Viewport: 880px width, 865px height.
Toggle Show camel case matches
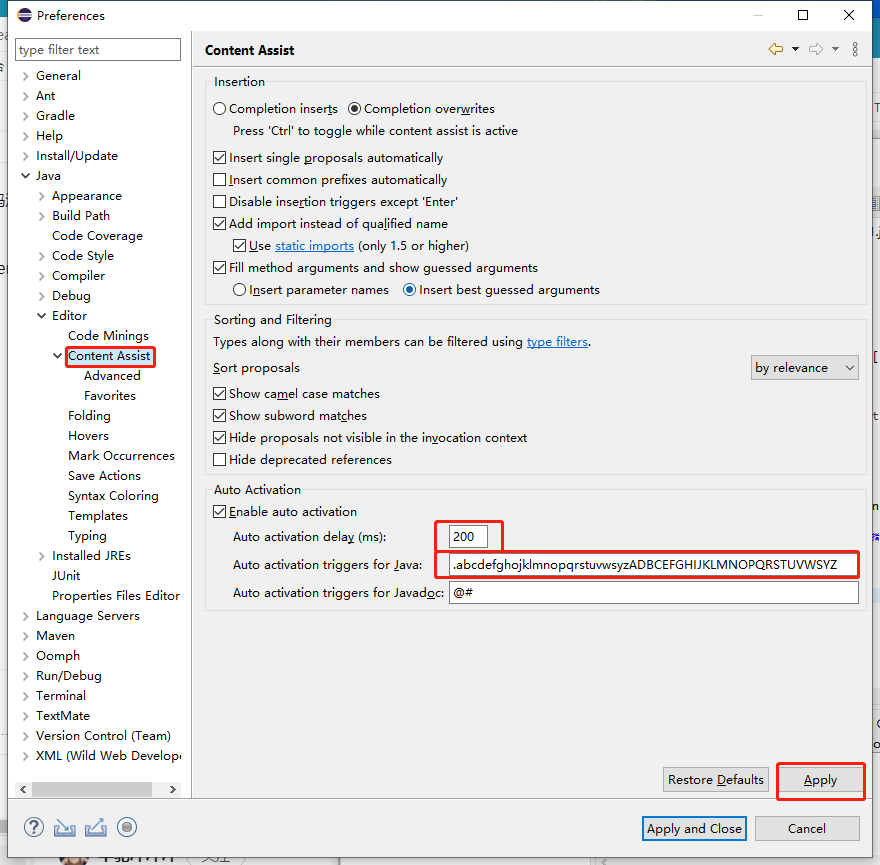[x=219, y=393]
